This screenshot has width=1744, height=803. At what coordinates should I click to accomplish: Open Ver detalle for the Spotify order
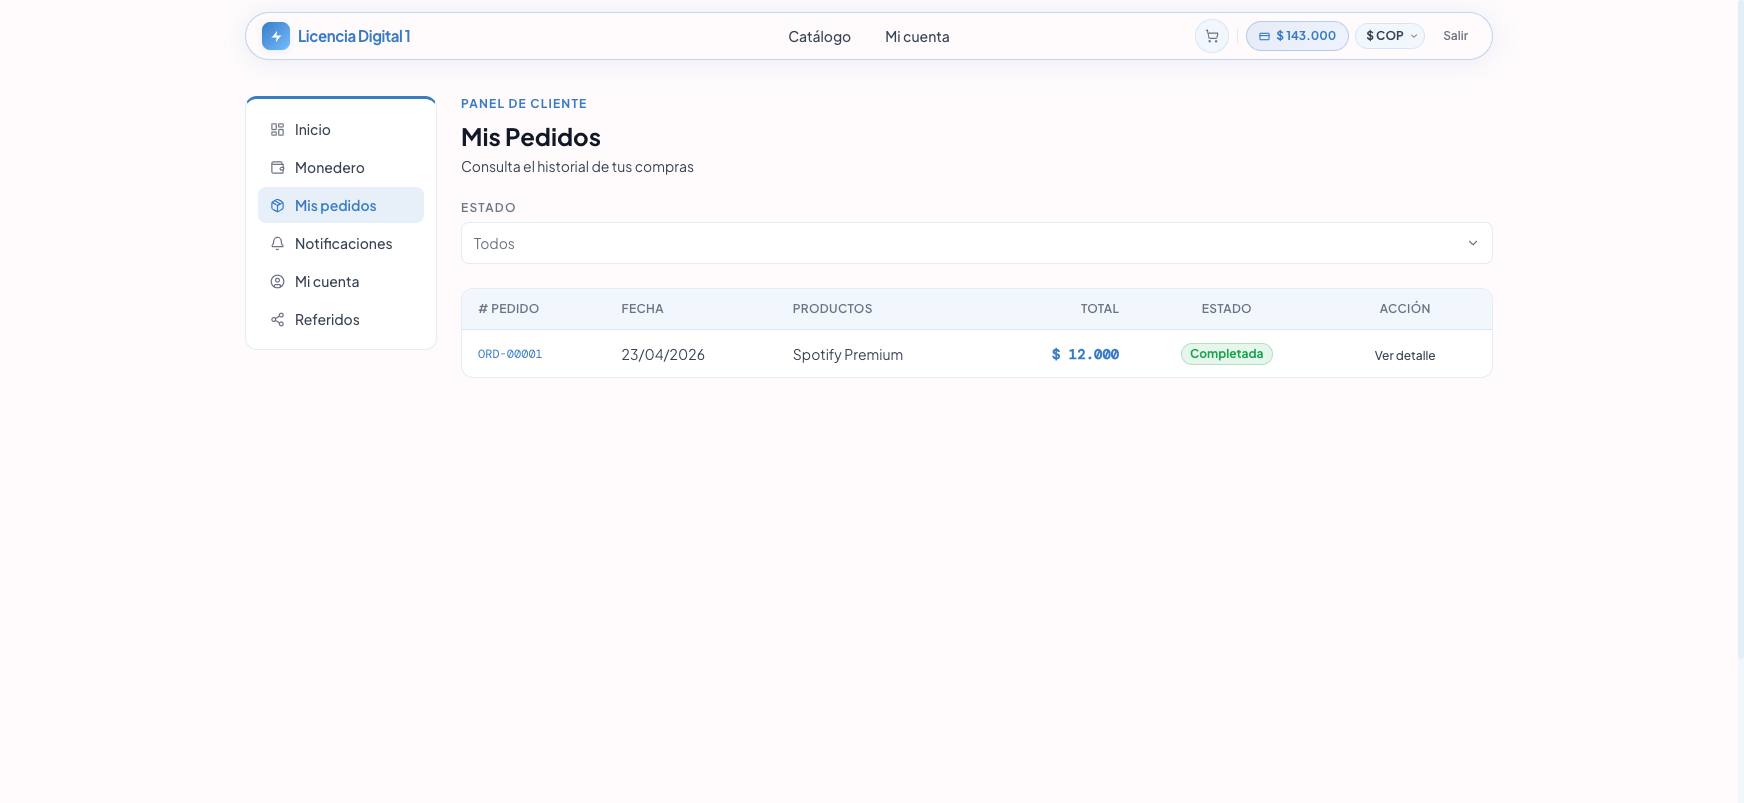tap(1404, 355)
